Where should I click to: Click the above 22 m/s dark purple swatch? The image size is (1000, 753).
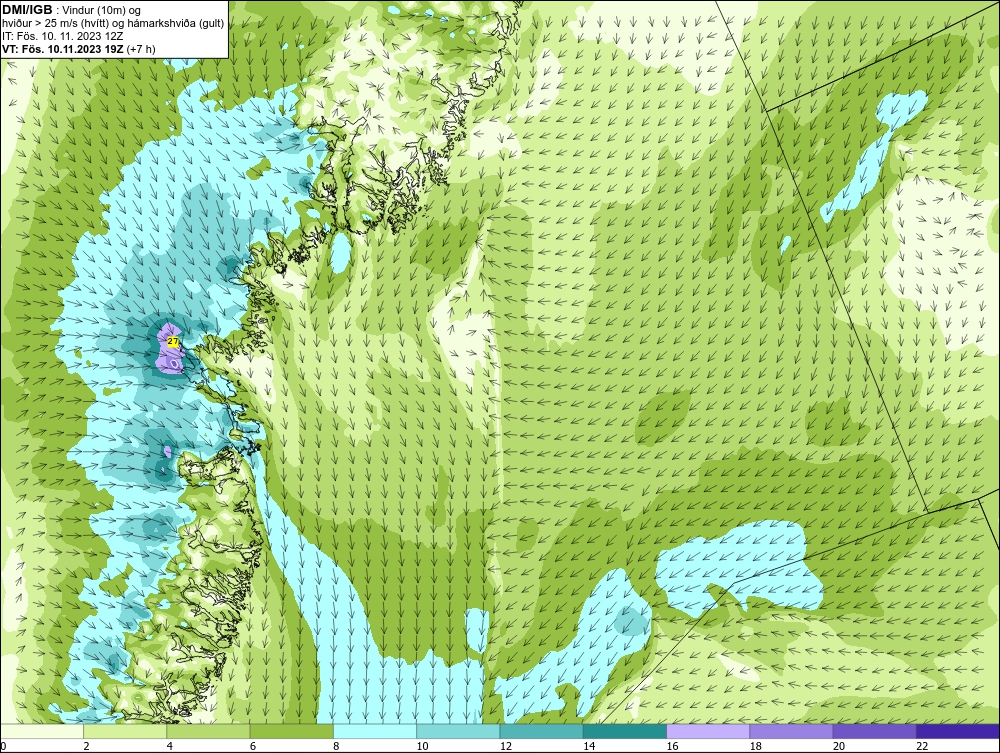click(x=958, y=731)
